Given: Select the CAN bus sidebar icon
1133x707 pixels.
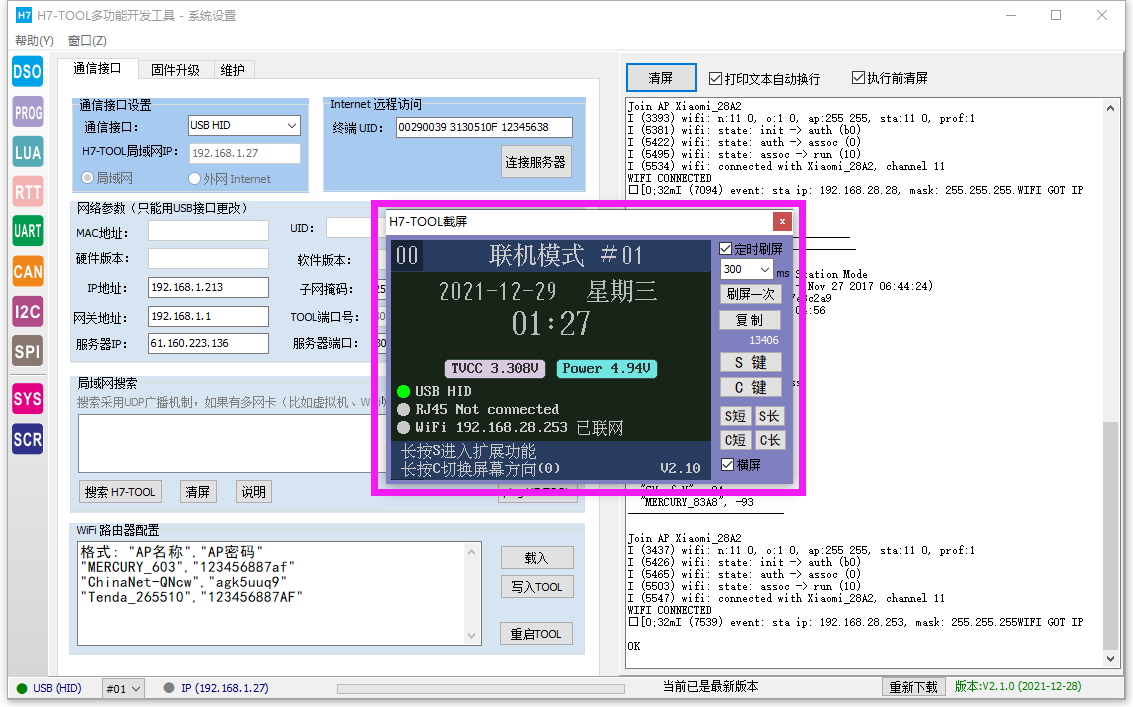Looking at the screenshot, I should coord(27,272).
